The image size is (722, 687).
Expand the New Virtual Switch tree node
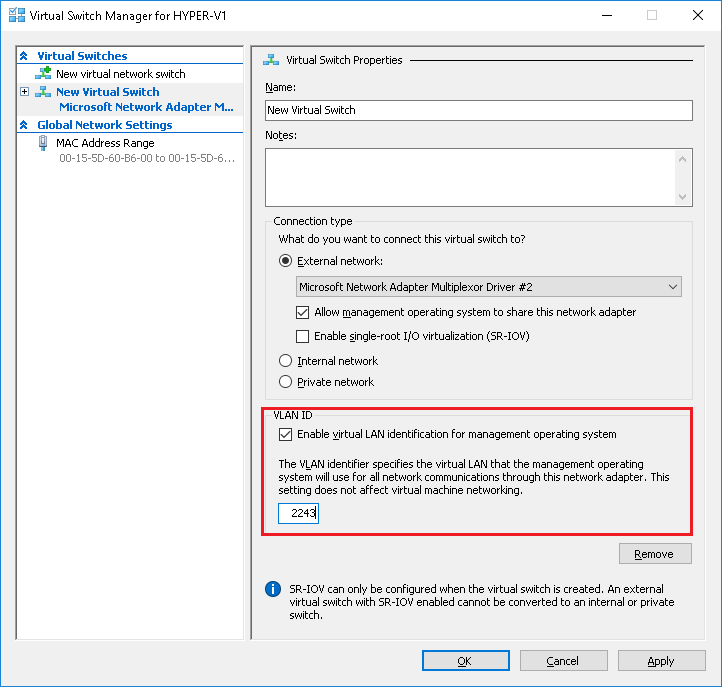pos(25,92)
